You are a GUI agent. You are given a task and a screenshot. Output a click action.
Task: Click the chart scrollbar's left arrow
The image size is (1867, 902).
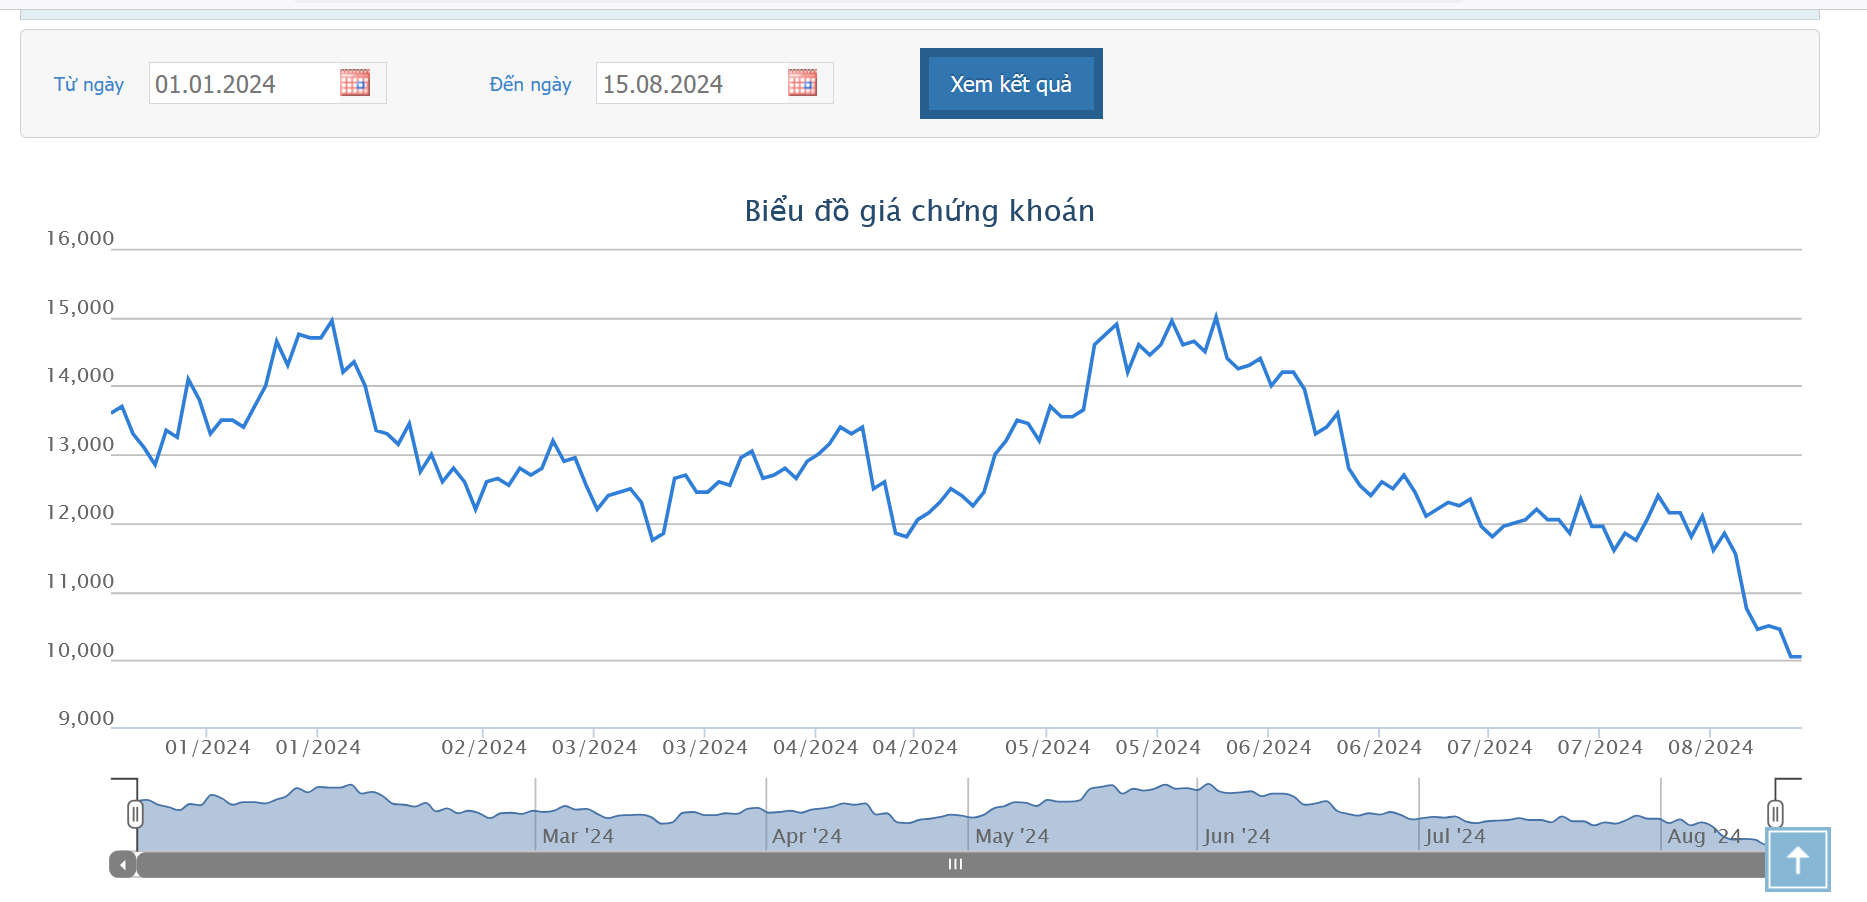123,865
